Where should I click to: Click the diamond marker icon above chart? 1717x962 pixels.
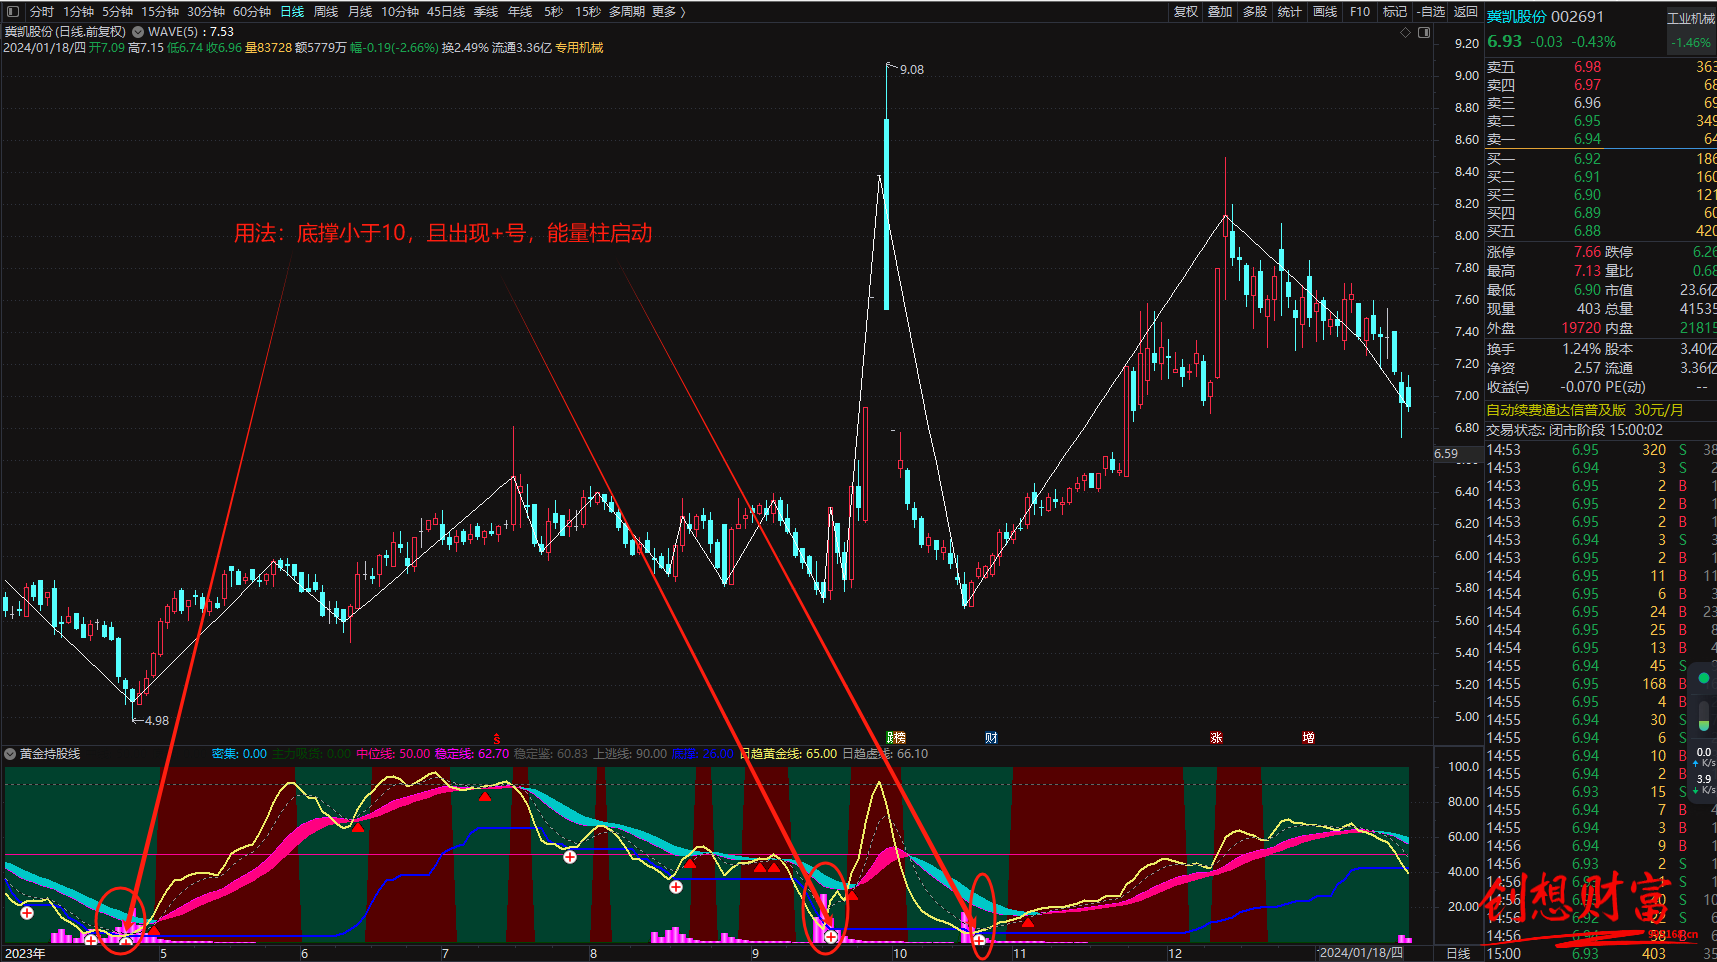(x=1405, y=33)
